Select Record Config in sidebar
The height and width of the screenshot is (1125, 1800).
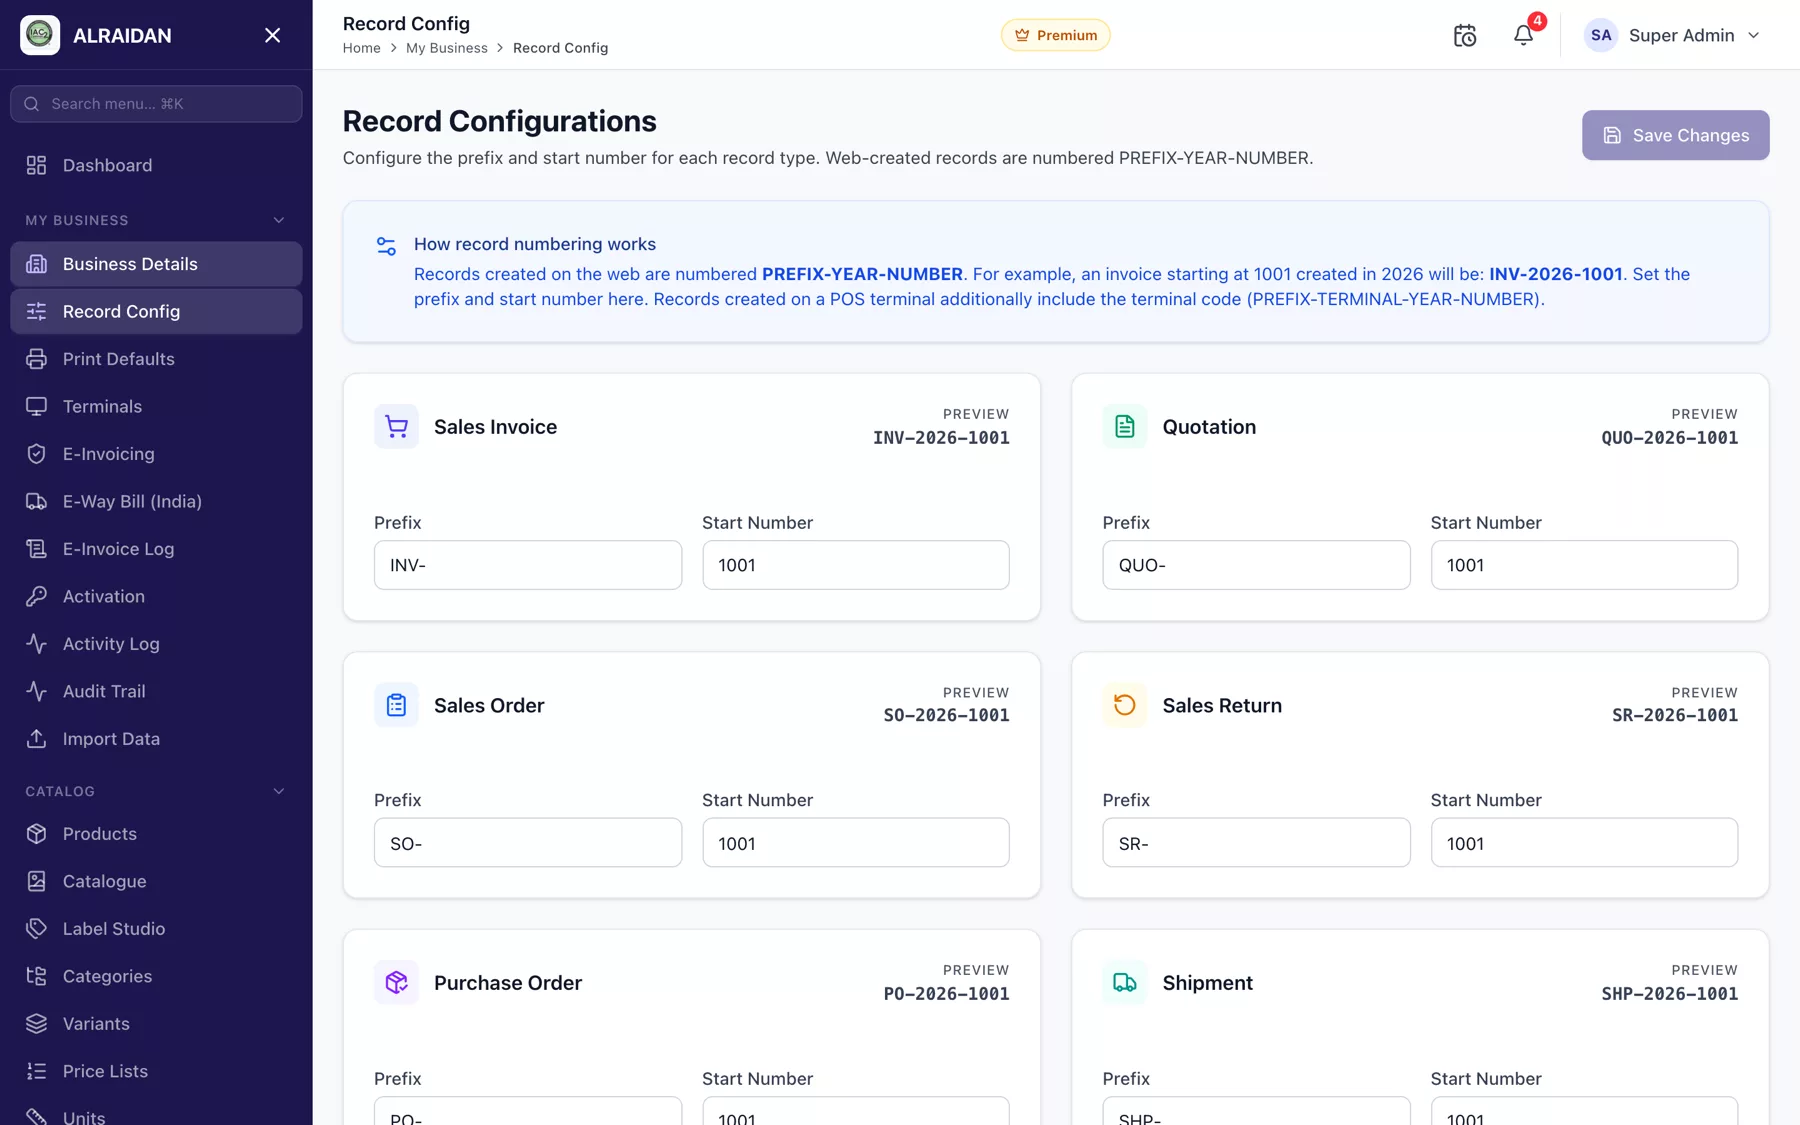[156, 311]
